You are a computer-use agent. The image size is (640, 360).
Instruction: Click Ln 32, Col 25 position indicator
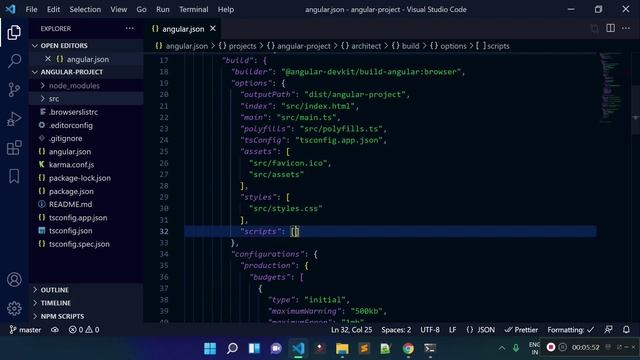point(351,329)
